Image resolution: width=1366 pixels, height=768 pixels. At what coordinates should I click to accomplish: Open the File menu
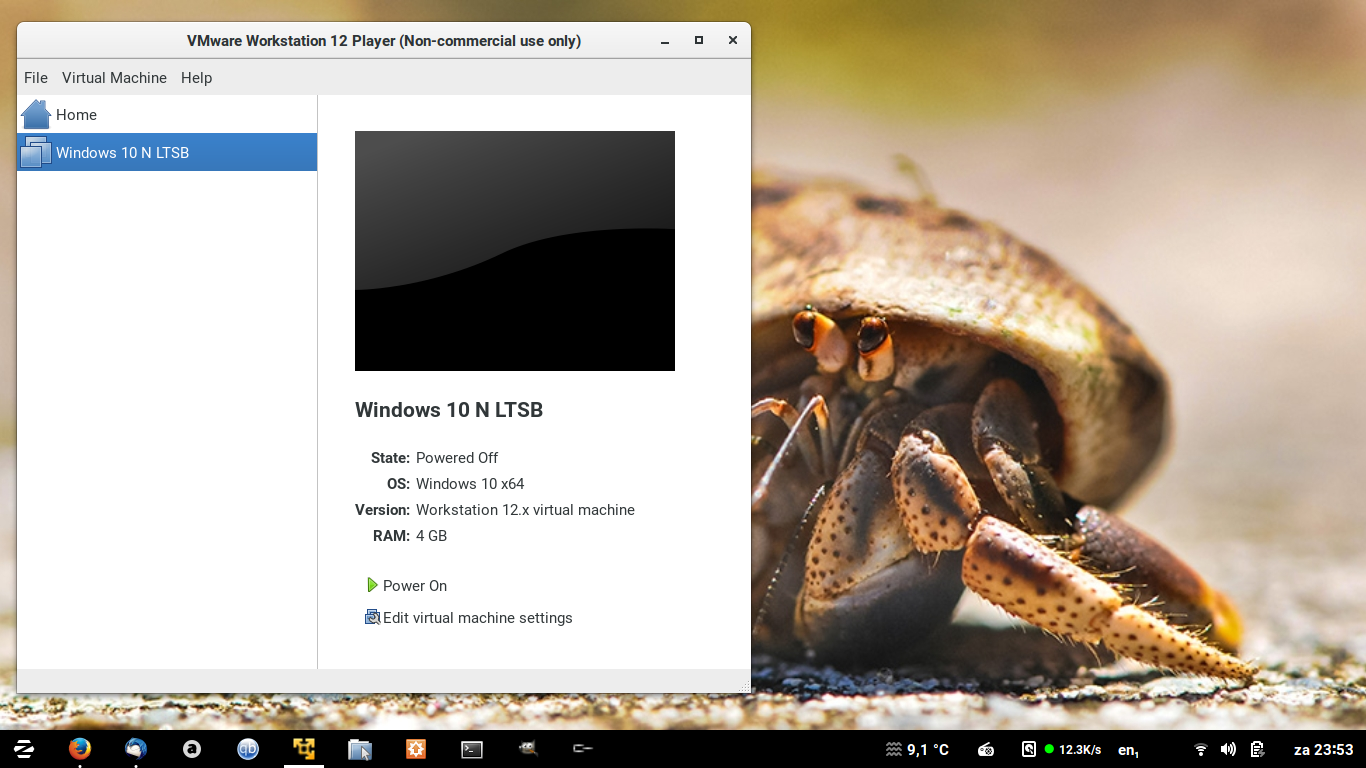click(36, 78)
